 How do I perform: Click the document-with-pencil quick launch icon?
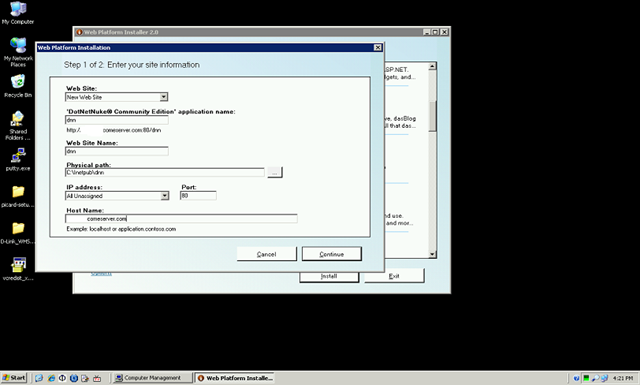tap(85, 378)
